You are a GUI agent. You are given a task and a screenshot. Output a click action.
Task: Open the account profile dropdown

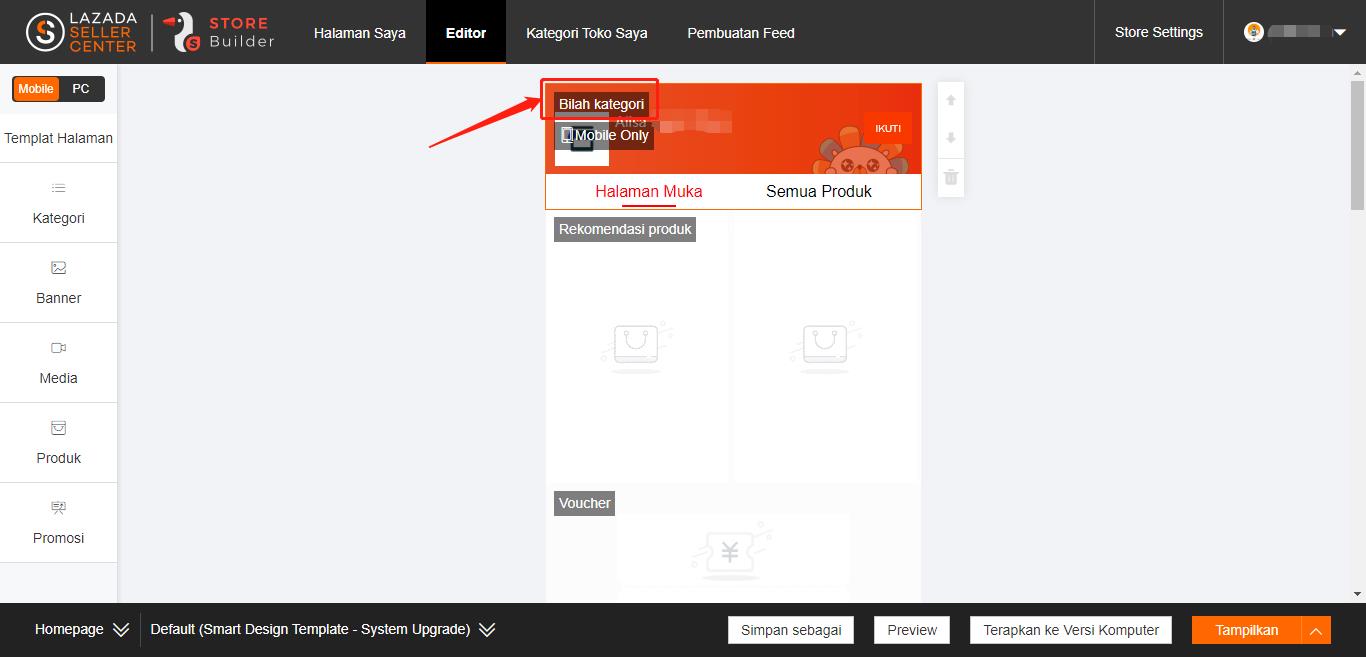(x=1339, y=32)
